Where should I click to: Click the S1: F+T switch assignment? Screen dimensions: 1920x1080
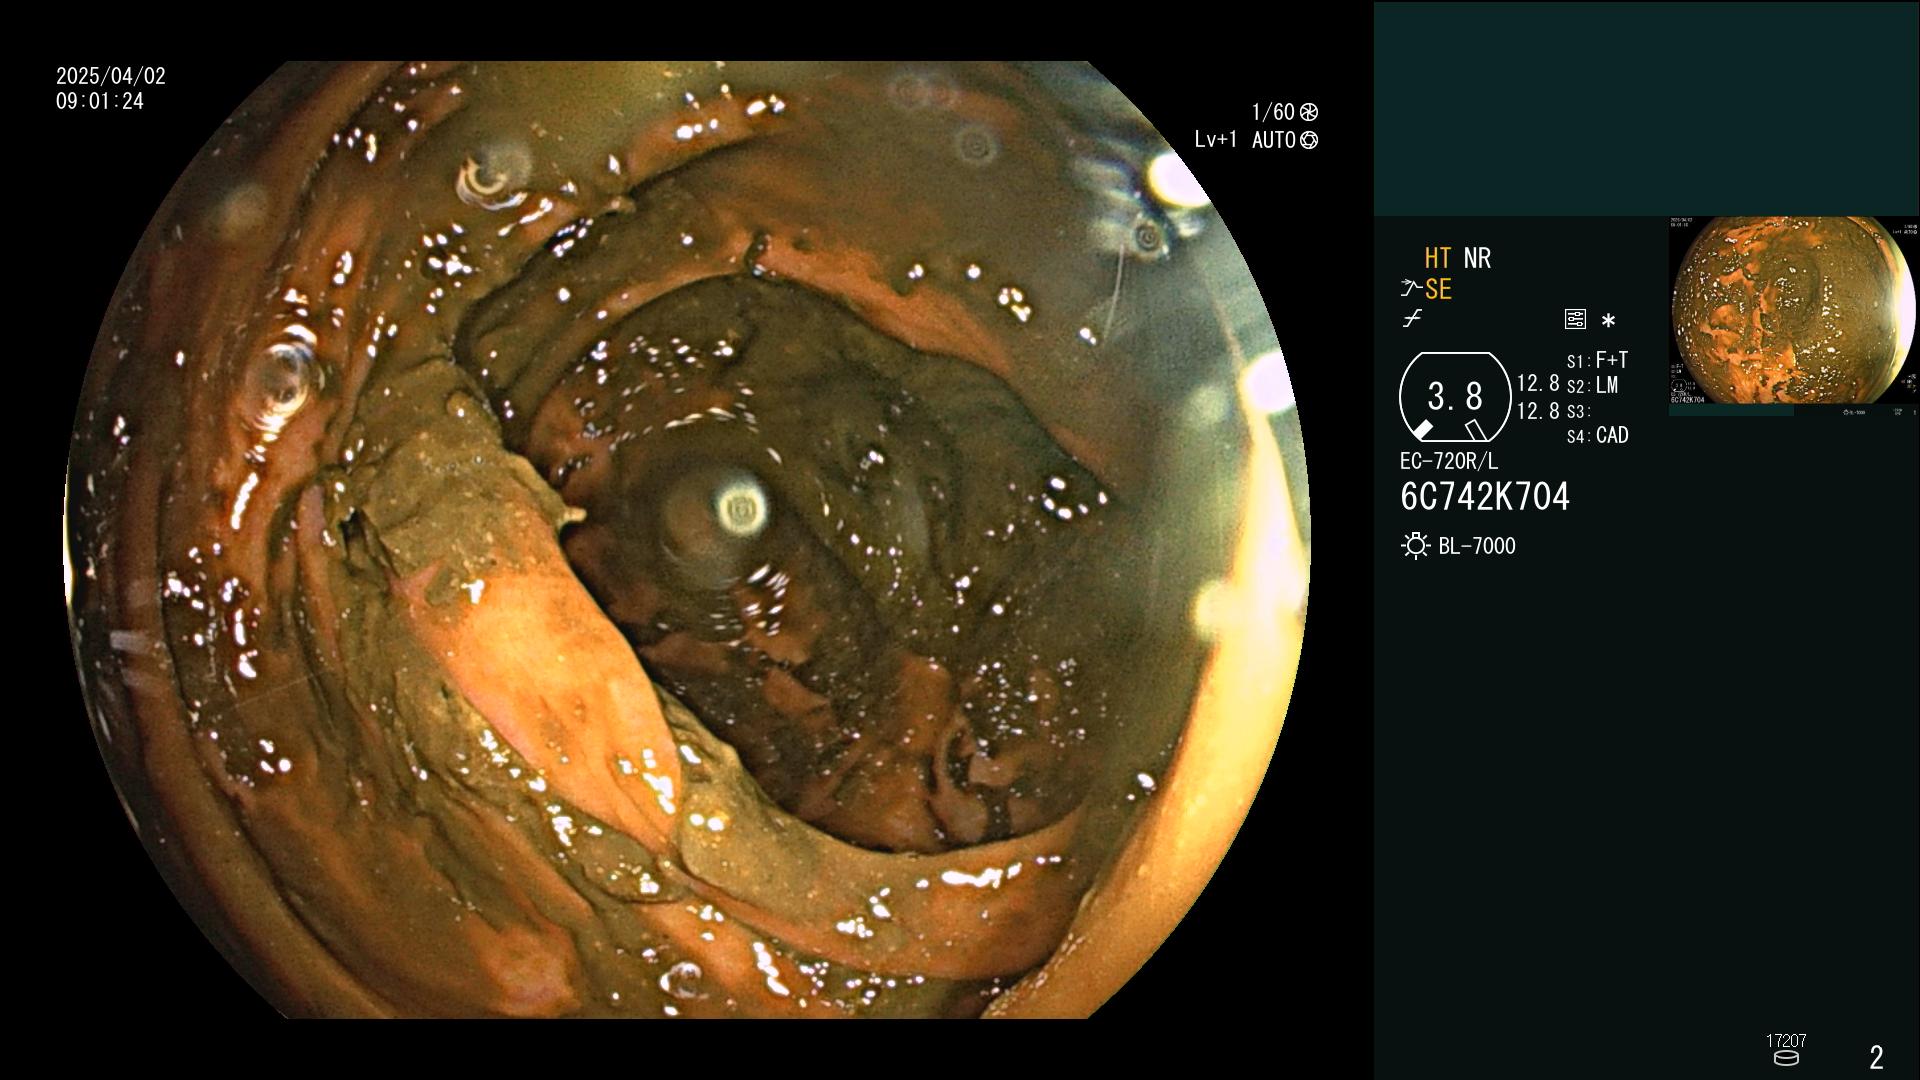coord(1597,360)
